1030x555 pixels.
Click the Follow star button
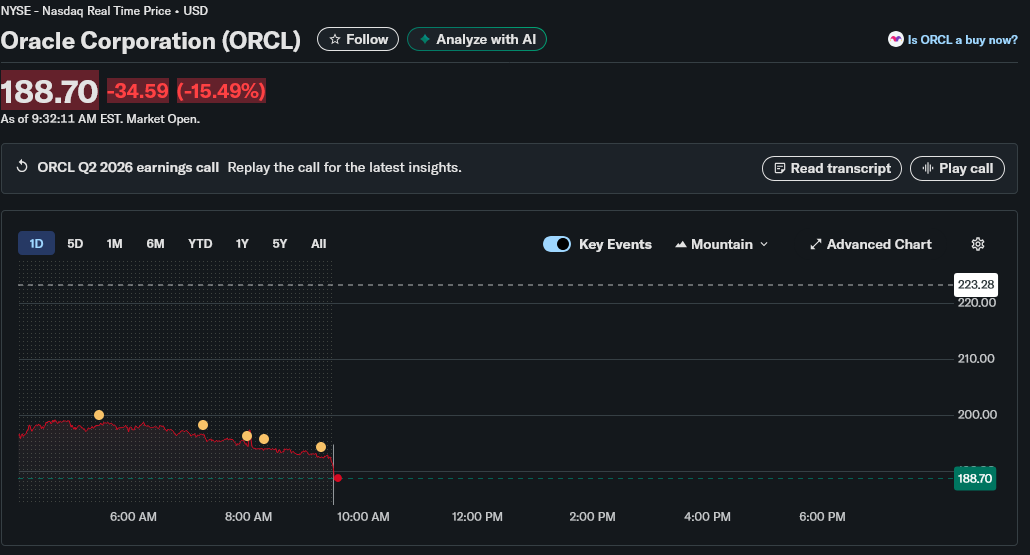[358, 39]
